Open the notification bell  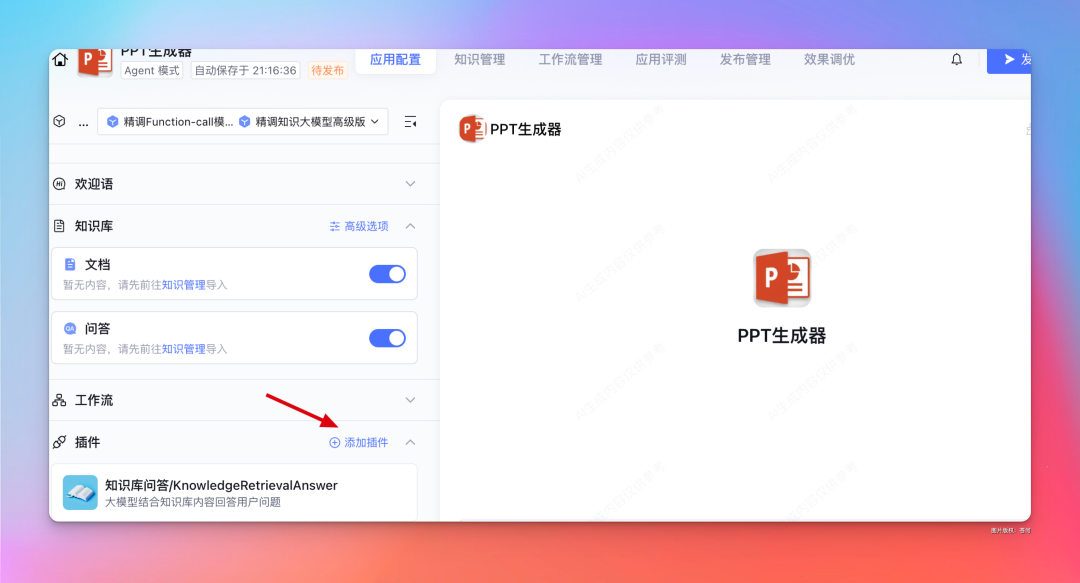click(x=957, y=60)
